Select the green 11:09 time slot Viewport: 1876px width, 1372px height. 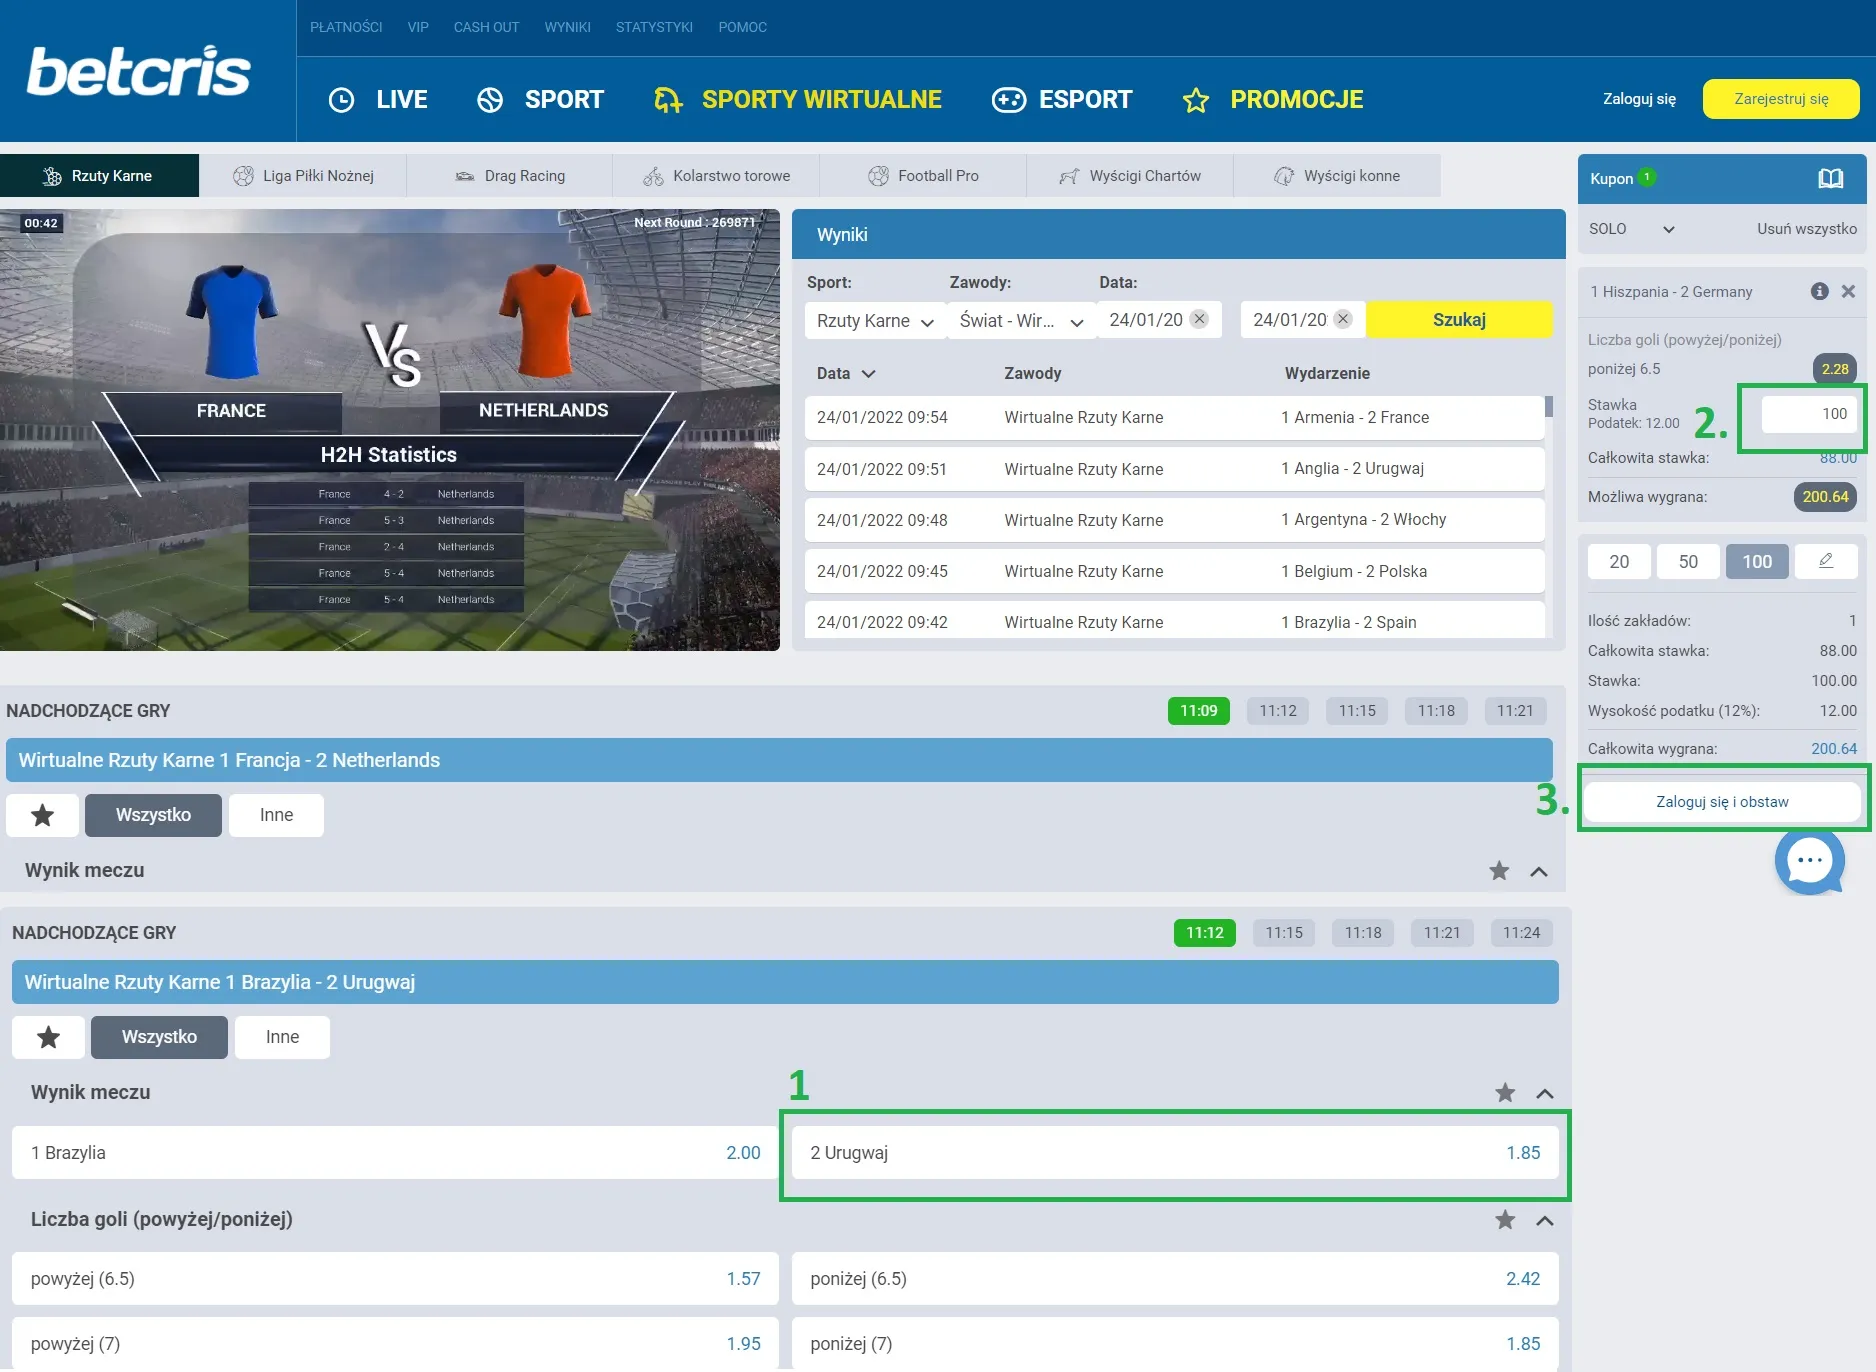tap(1199, 711)
